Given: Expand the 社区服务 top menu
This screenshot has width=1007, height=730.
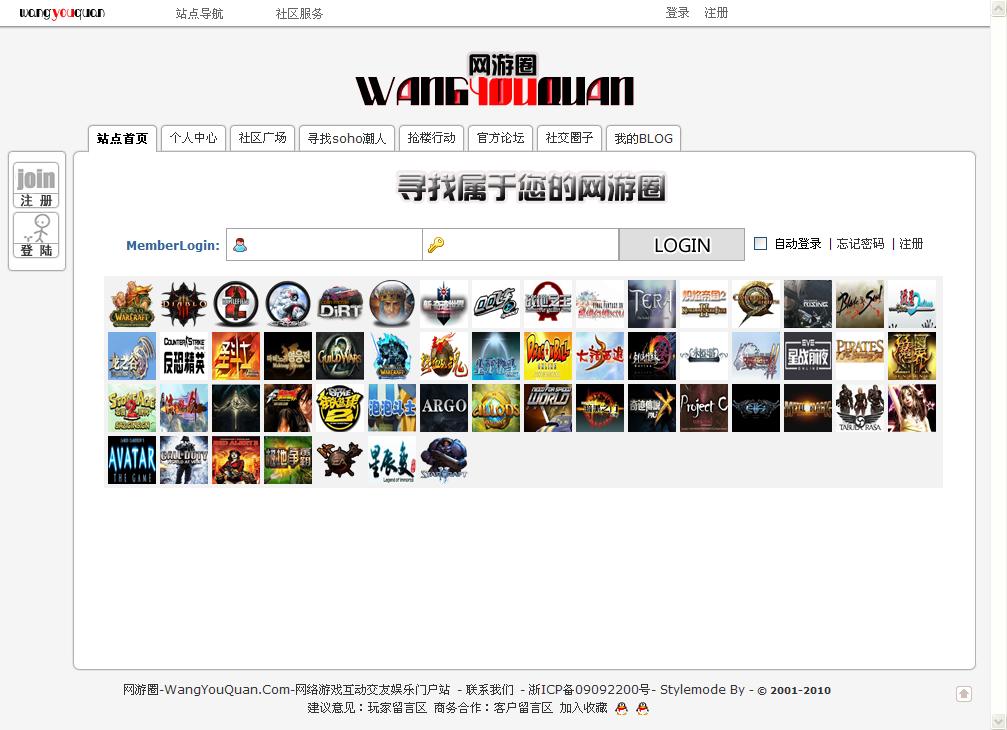Looking at the screenshot, I should [299, 13].
